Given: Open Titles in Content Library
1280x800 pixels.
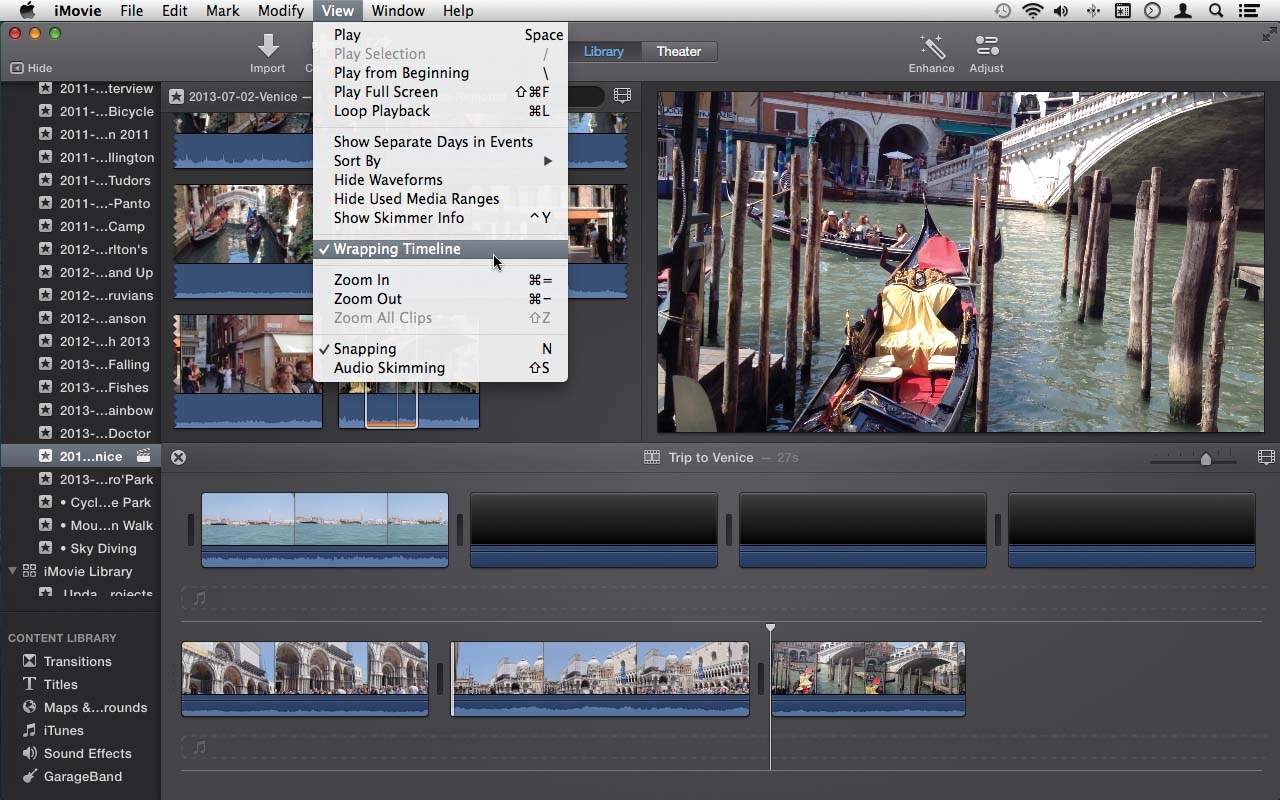Looking at the screenshot, I should (x=60, y=684).
